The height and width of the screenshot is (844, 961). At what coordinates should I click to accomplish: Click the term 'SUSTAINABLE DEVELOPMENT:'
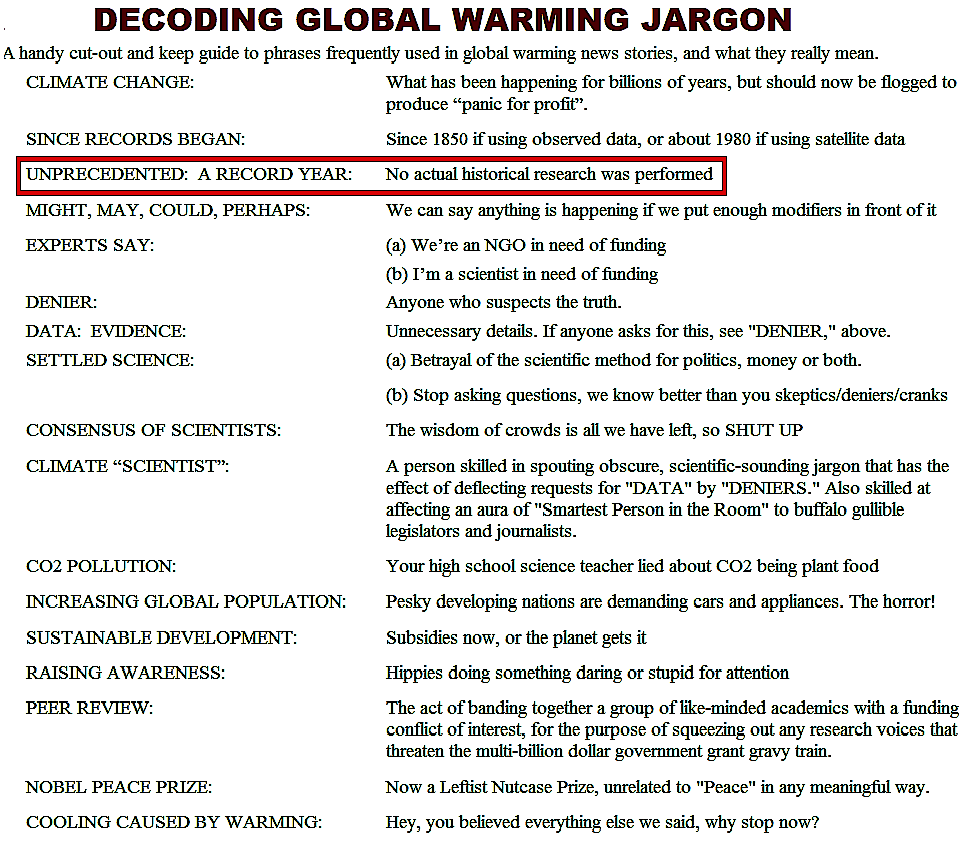coord(161,638)
